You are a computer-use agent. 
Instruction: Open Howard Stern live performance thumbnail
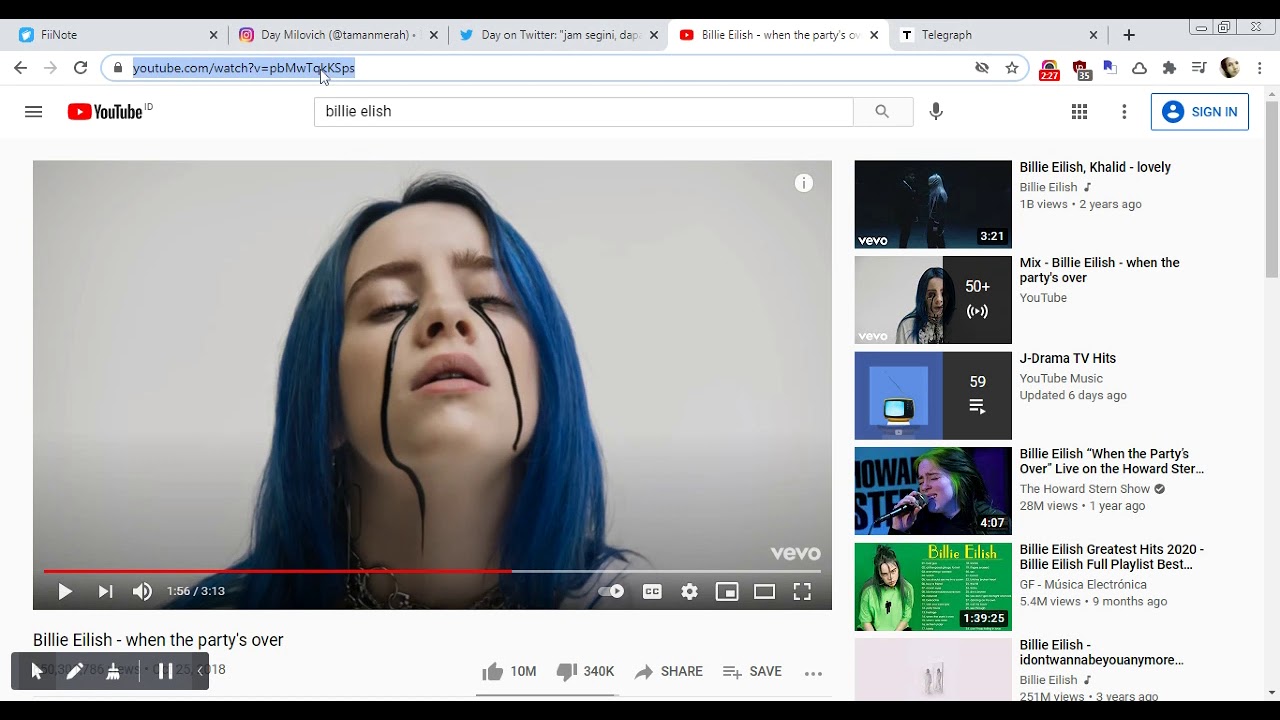[933, 491]
